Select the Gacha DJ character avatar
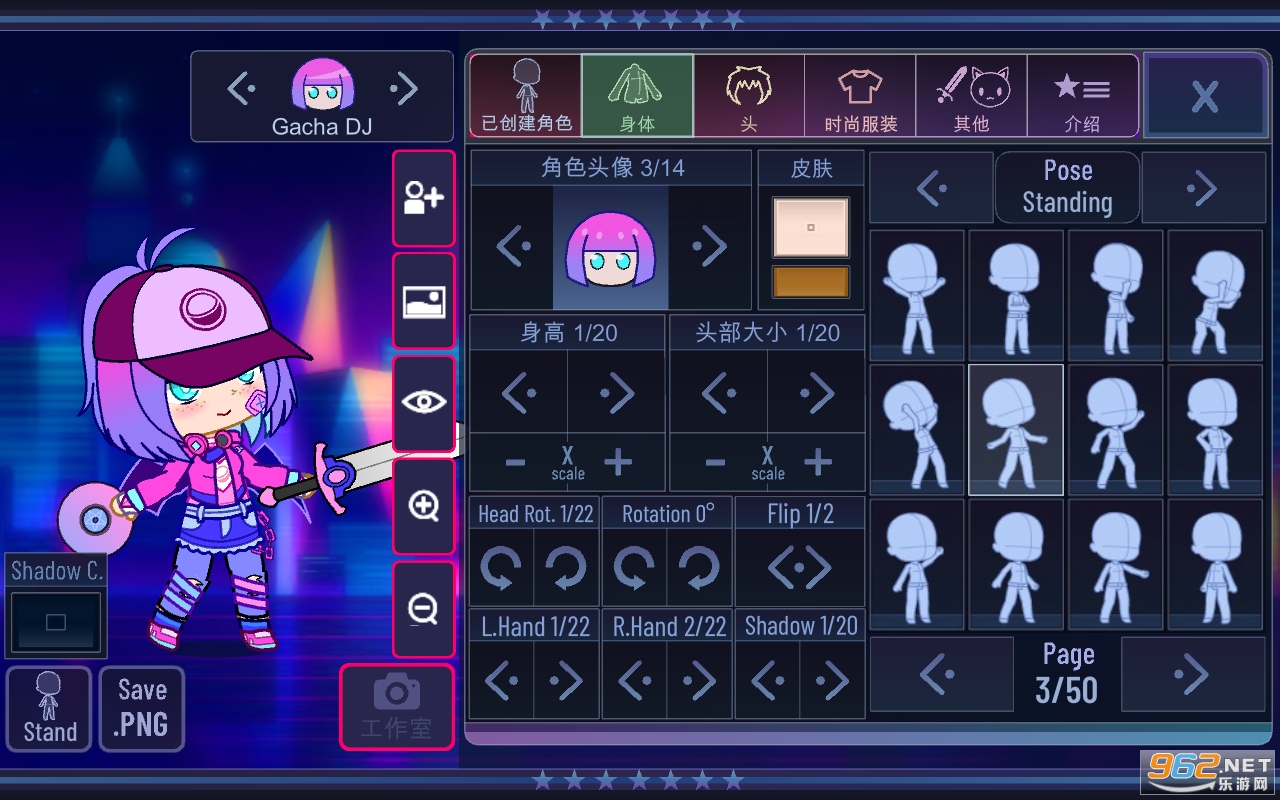The height and width of the screenshot is (800, 1280). [322, 84]
